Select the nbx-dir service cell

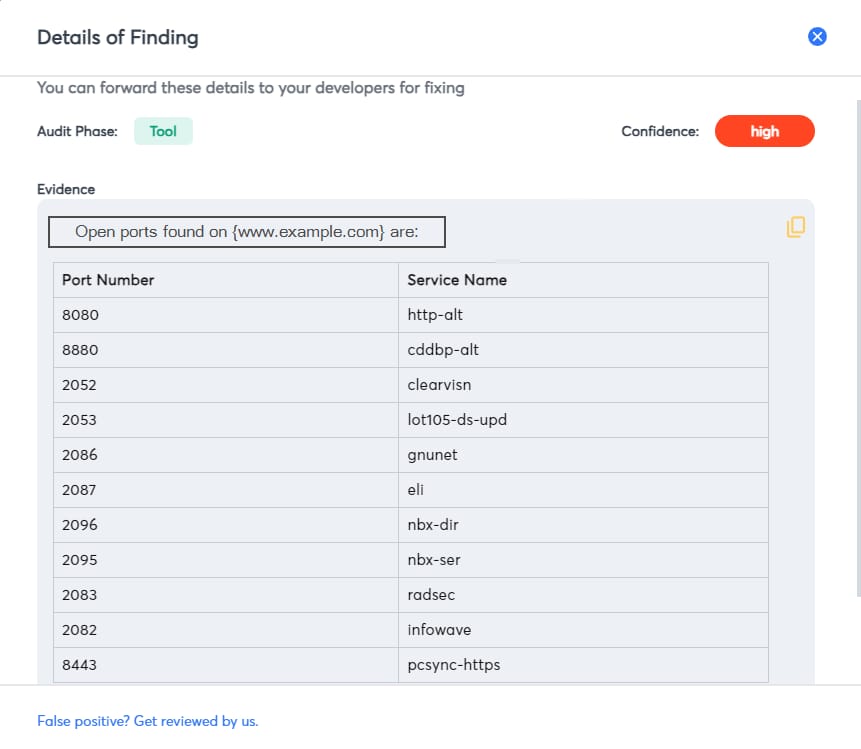pyautogui.click(x=583, y=525)
